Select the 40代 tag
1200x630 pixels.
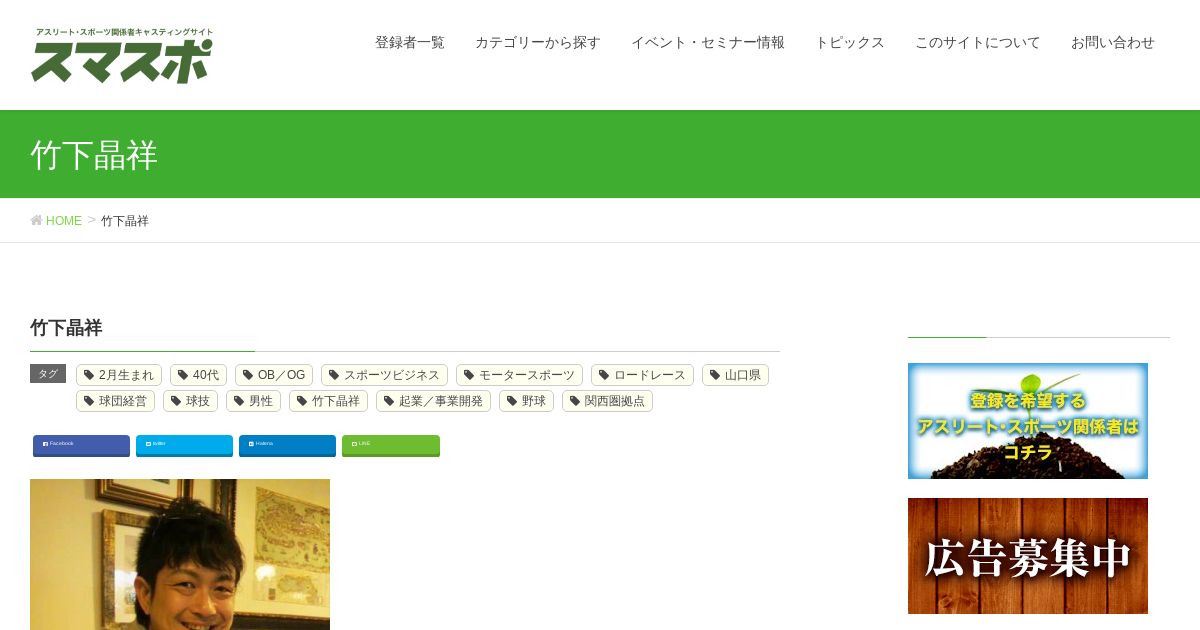click(198, 375)
